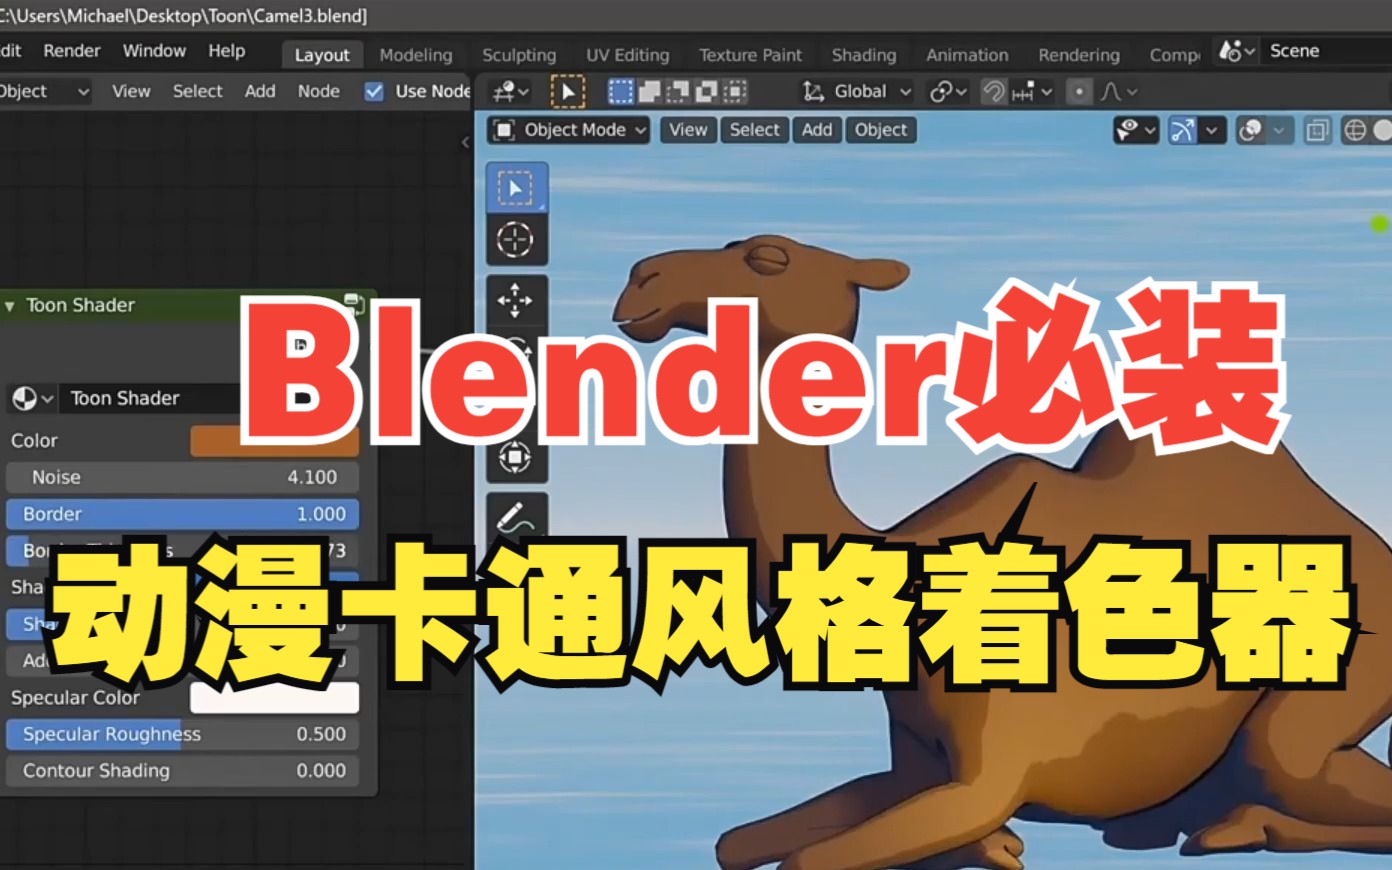
Task: Toggle proportional editing dot button
Action: pos(1079,92)
